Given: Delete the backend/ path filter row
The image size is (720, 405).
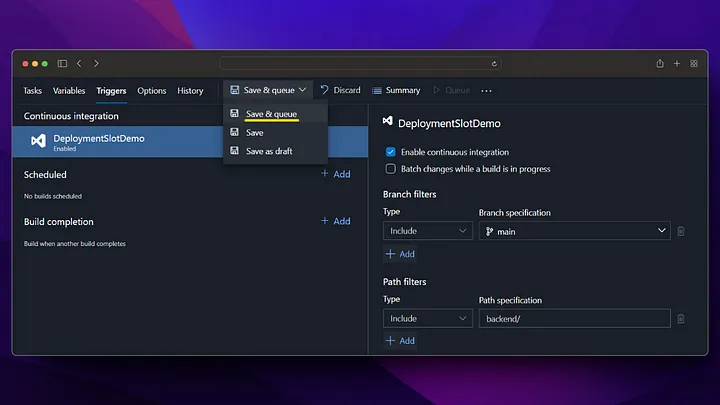Looking at the screenshot, I should (681, 319).
